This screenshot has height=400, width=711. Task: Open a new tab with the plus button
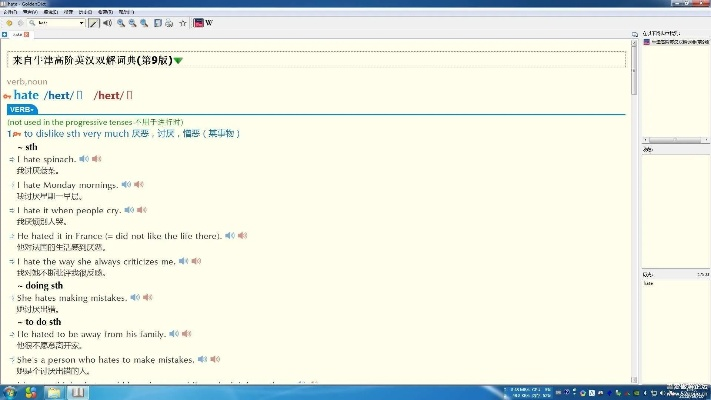pyautogui.click(x=4, y=34)
